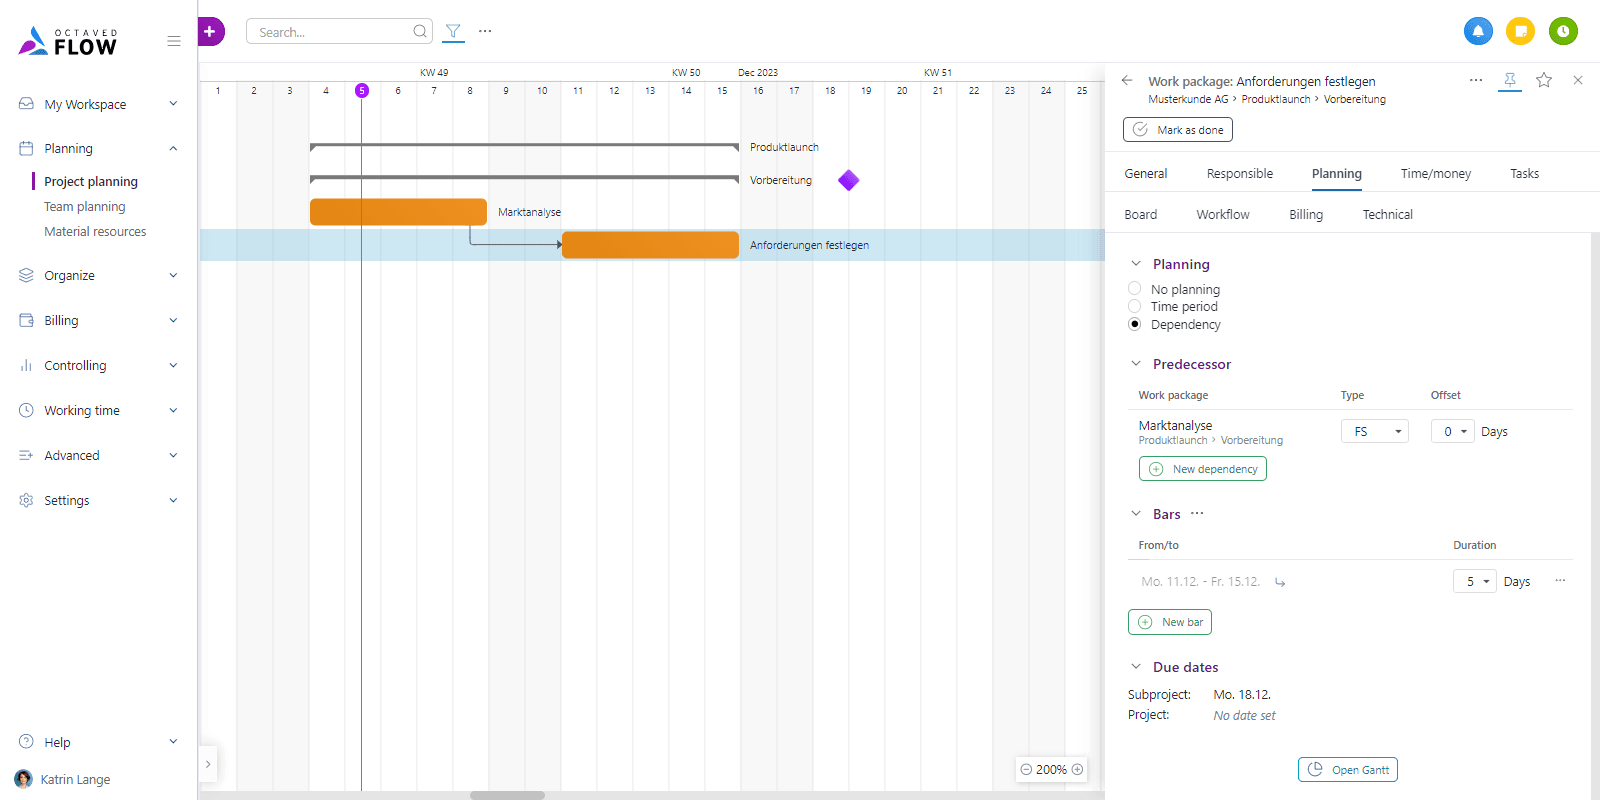Mark work package as favorite star

tap(1544, 80)
